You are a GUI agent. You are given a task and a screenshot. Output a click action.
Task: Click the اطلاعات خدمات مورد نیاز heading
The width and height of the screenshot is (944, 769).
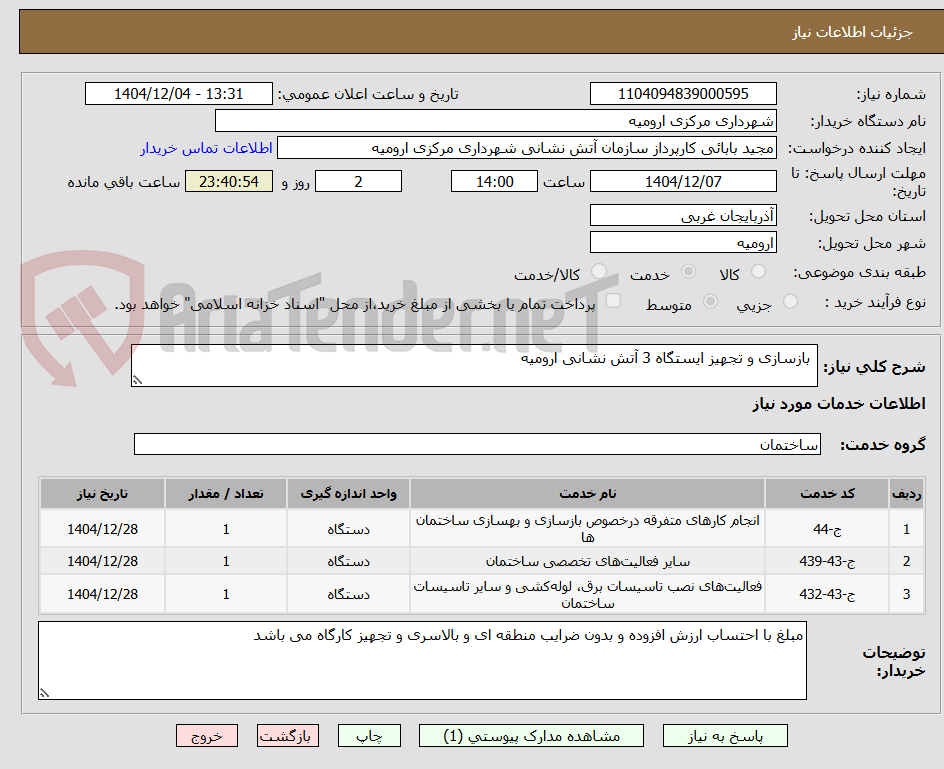coord(839,403)
